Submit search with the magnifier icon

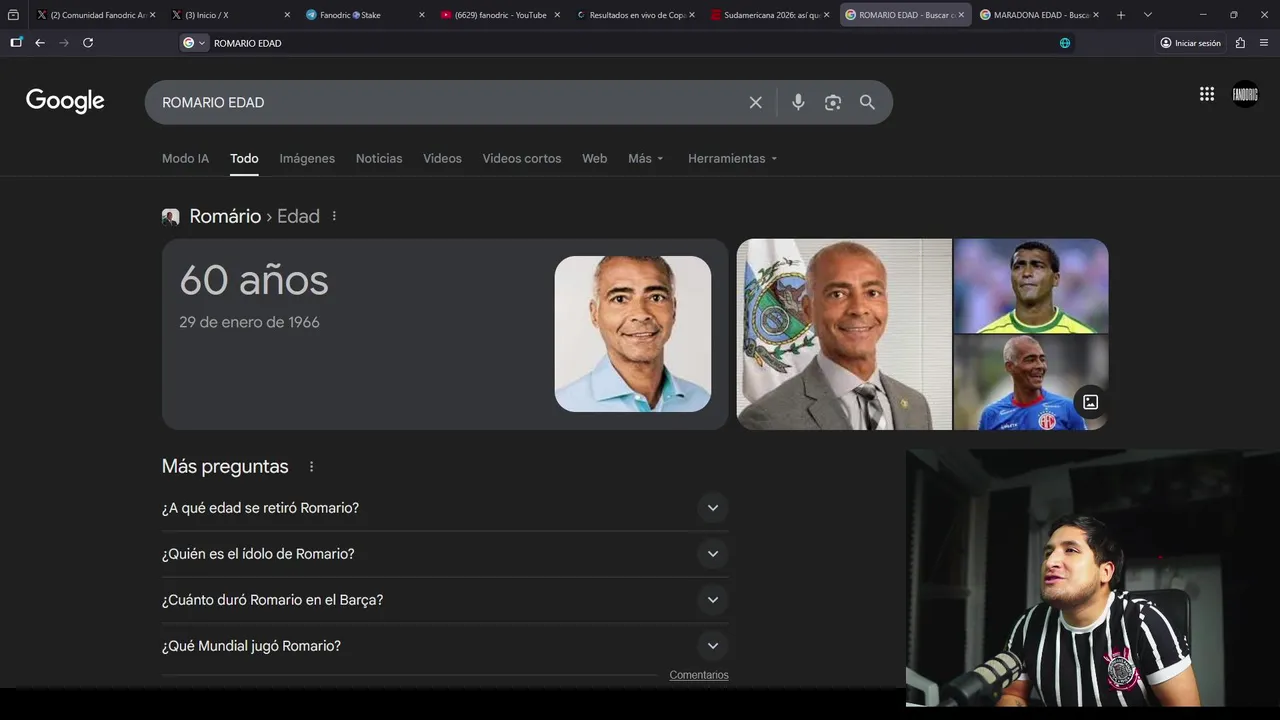[867, 102]
